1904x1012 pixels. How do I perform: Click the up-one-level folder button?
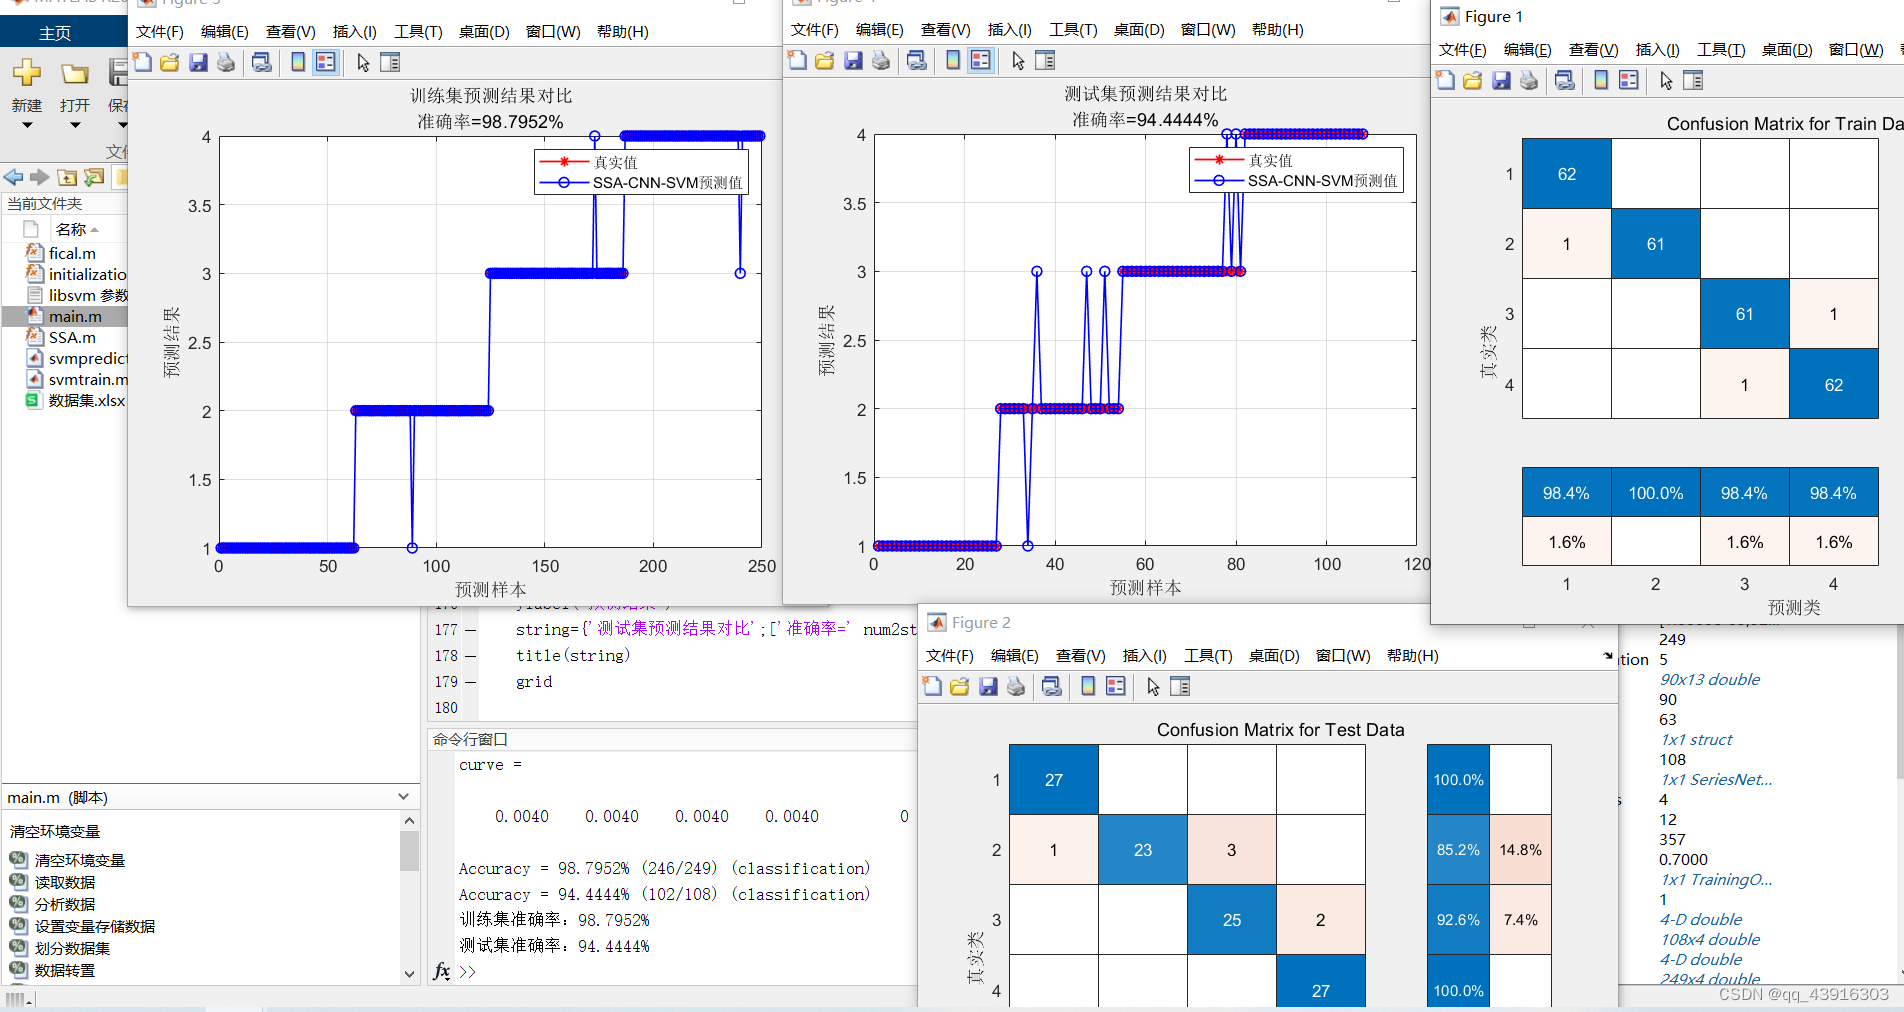(x=67, y=177)
